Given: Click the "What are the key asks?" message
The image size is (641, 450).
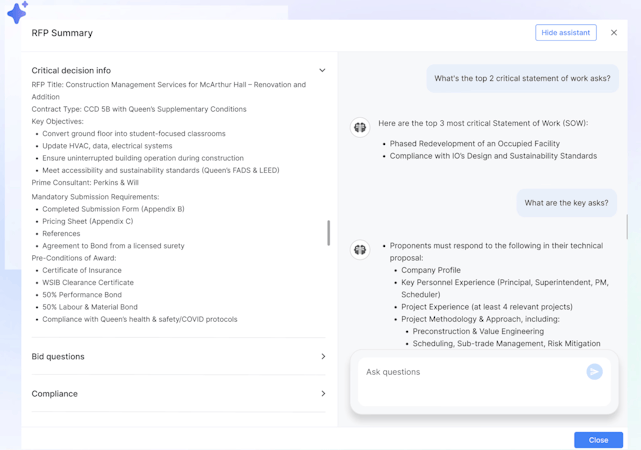Looking at the screenshot, I should pyautogui.click(x=566, y=203).
